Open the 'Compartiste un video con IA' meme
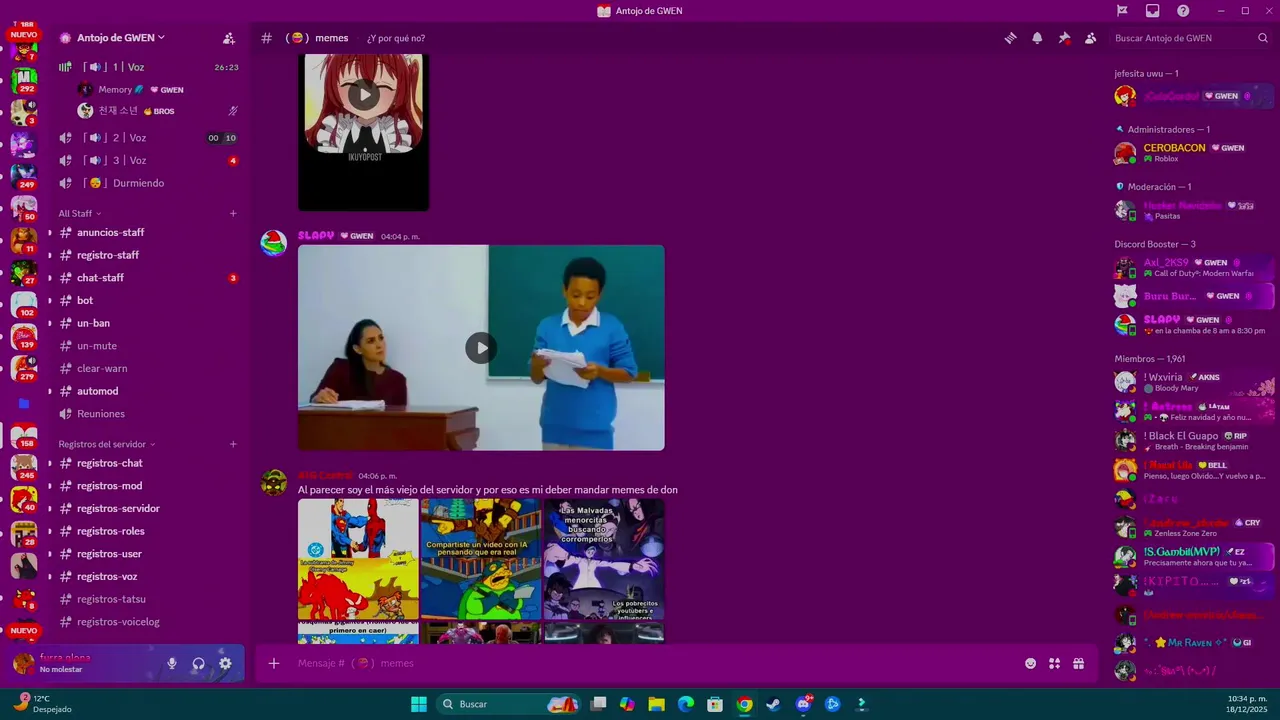 click(481, 559)
